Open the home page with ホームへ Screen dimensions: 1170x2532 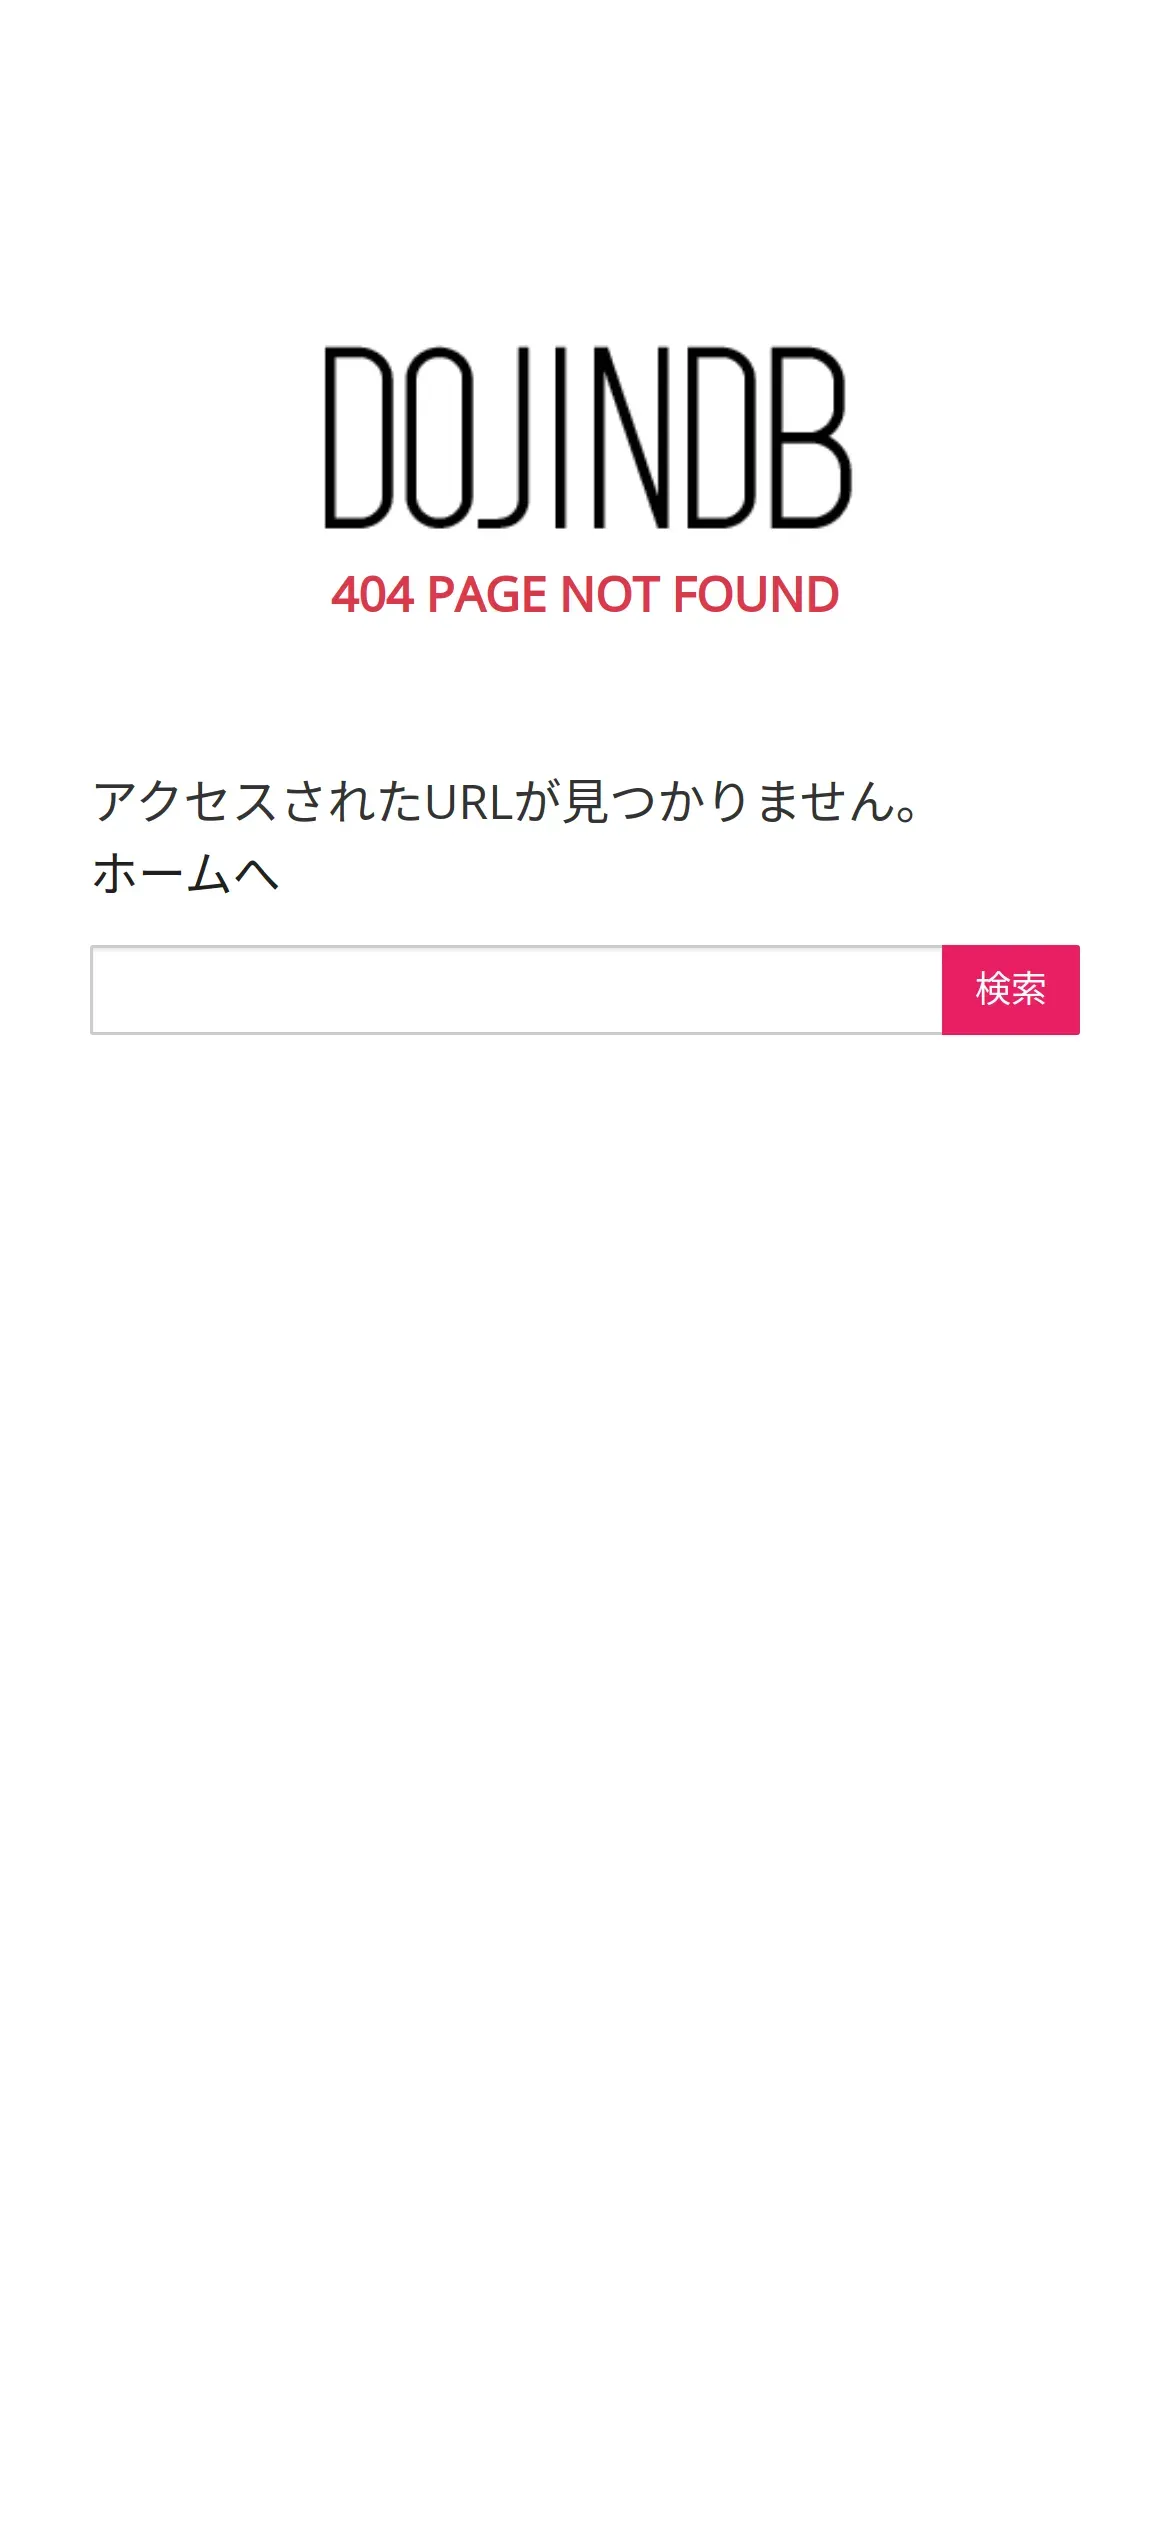coord(185,873)
